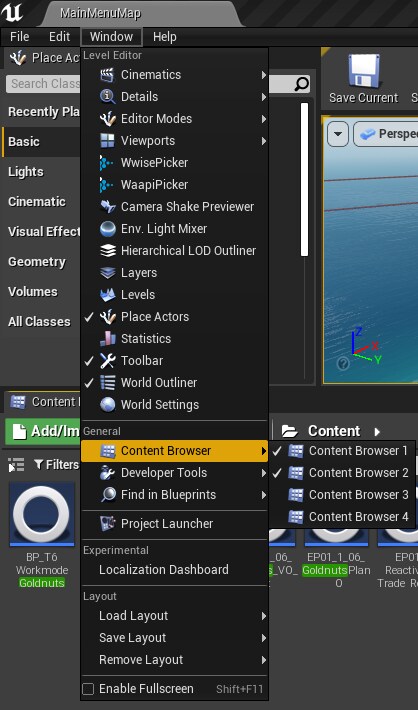Open the Help menu
Image resolution: width=418 pixels, height=710 pixels.
coord(164,37)
